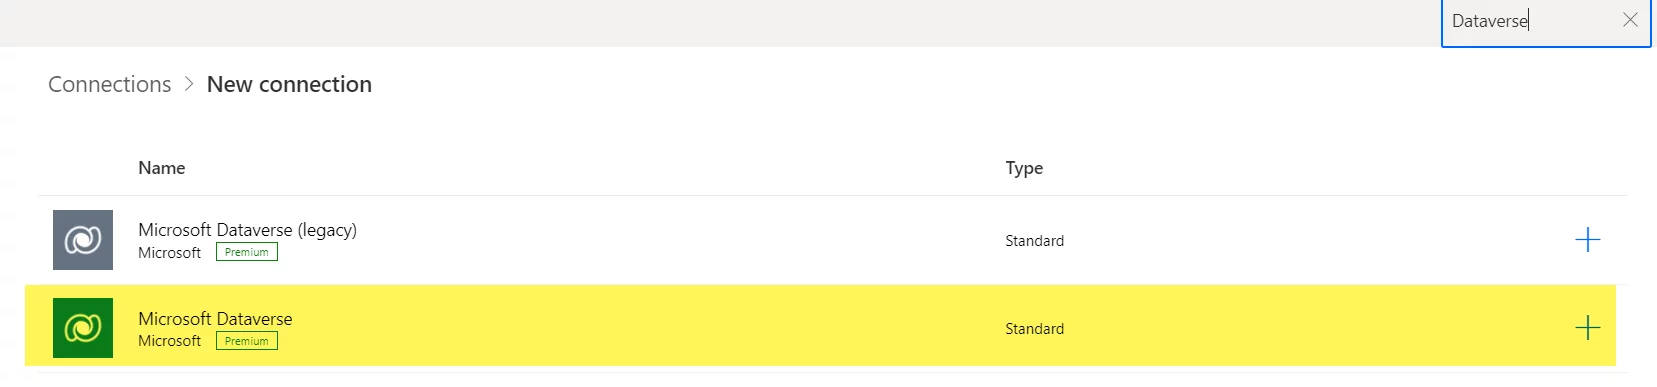Select the highlighted yellow Dataverse row
Viewport: 1657px width, 387px height.
820,326
